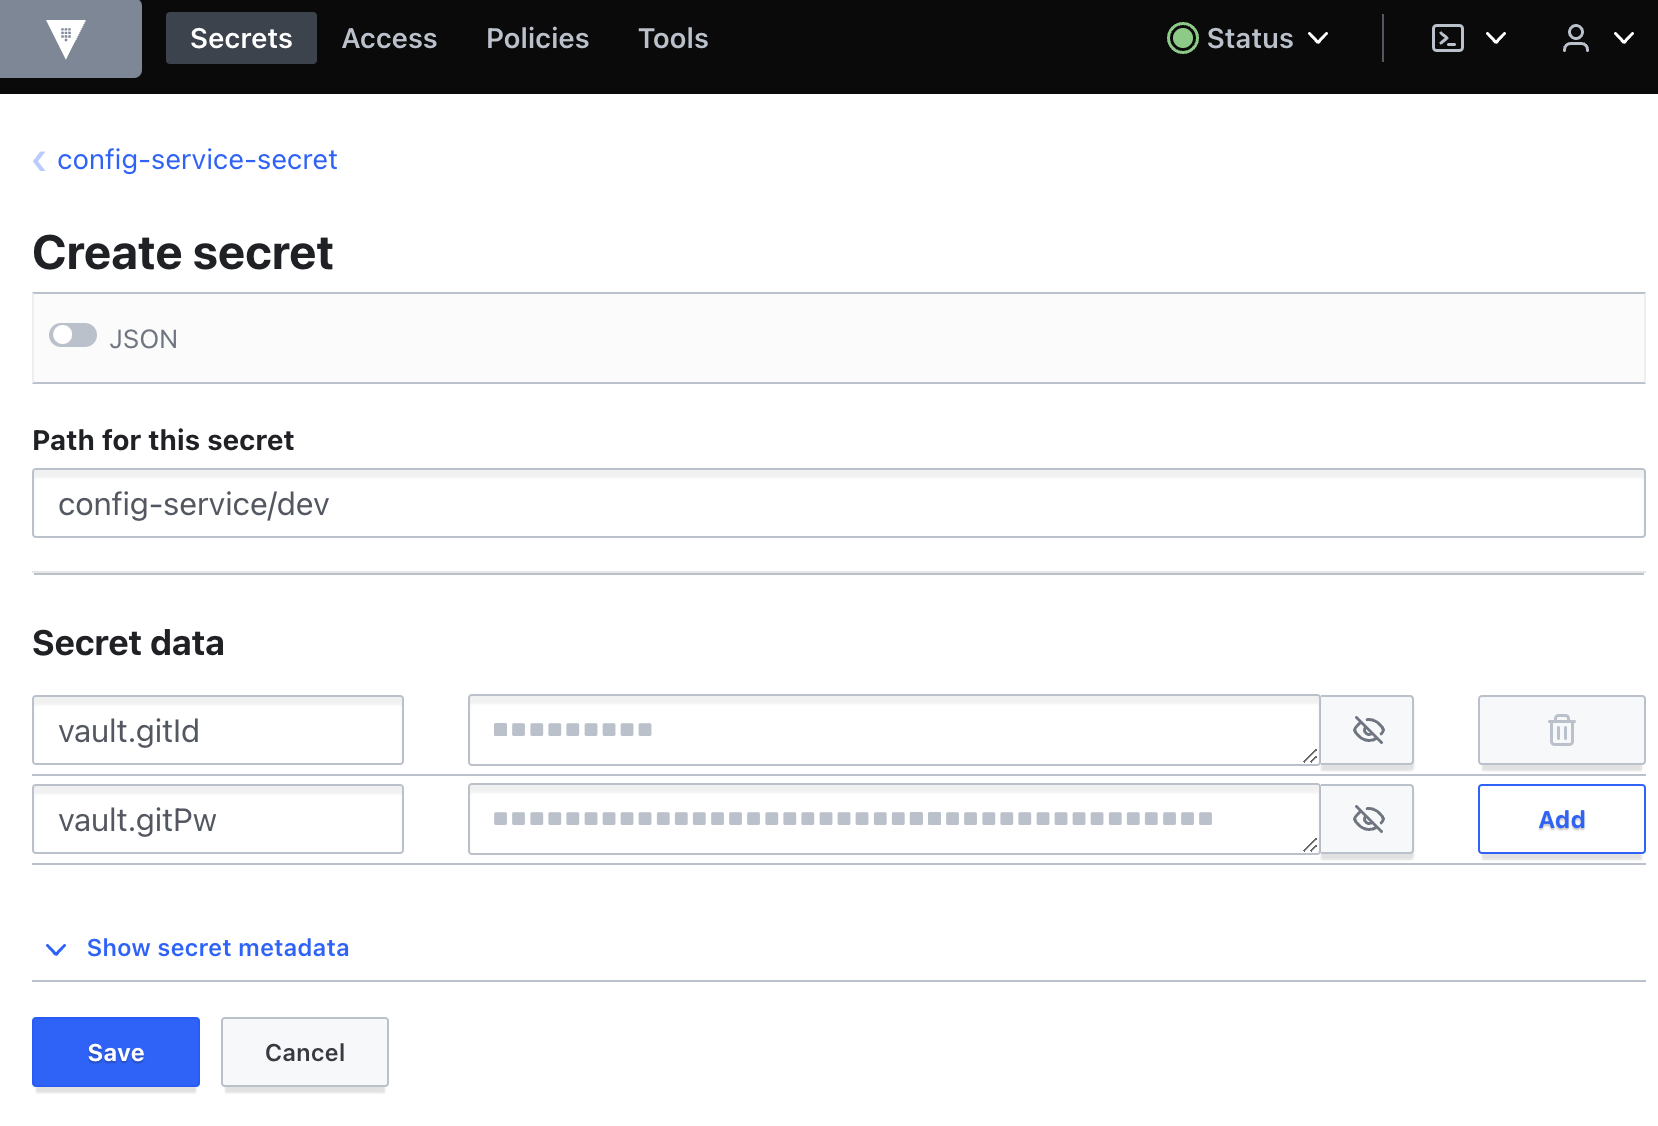
Task: Expand the Status dropdown
Action: tap(1248, 38)
